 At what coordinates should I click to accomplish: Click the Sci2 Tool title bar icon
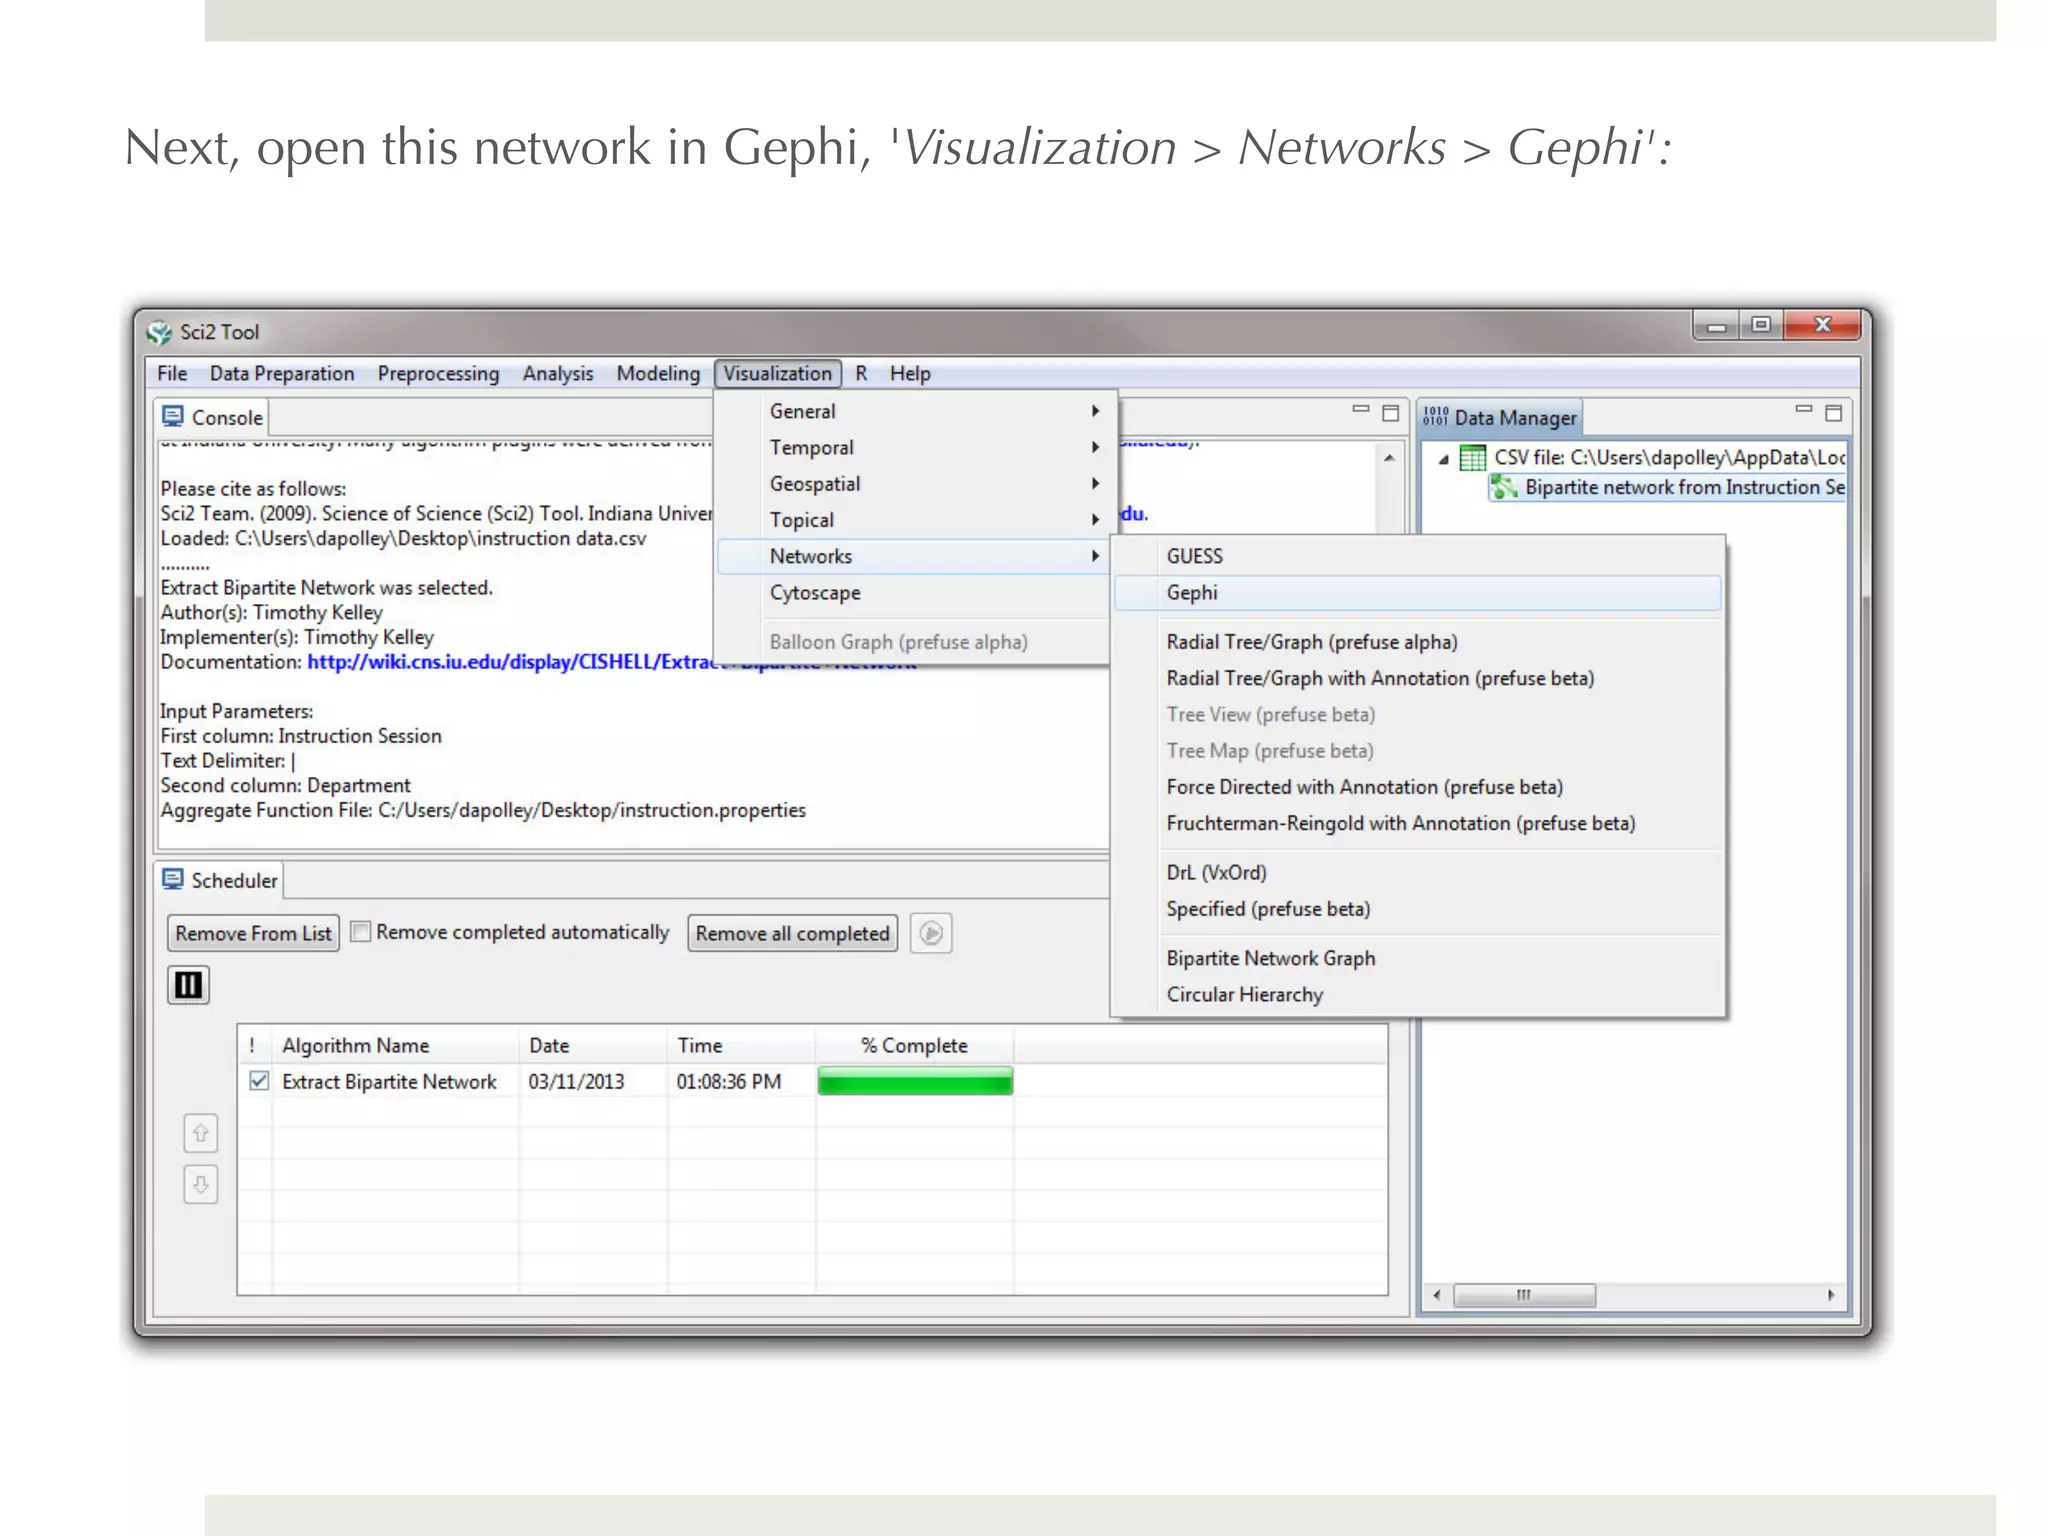pos(160,332)
